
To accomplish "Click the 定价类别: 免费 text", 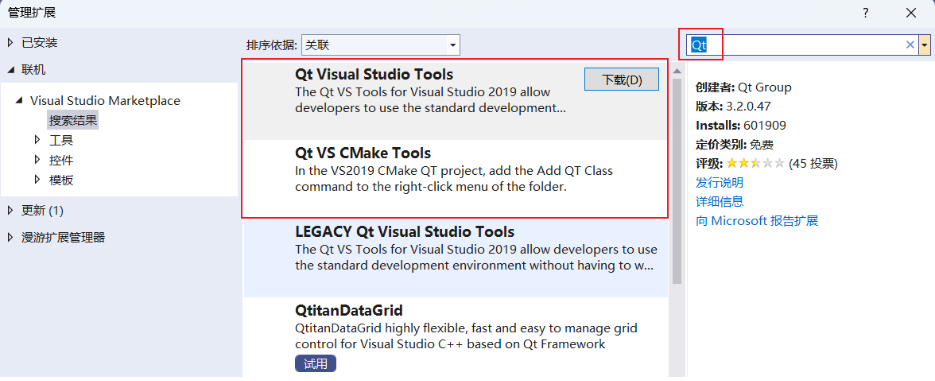I will (735, 144).
